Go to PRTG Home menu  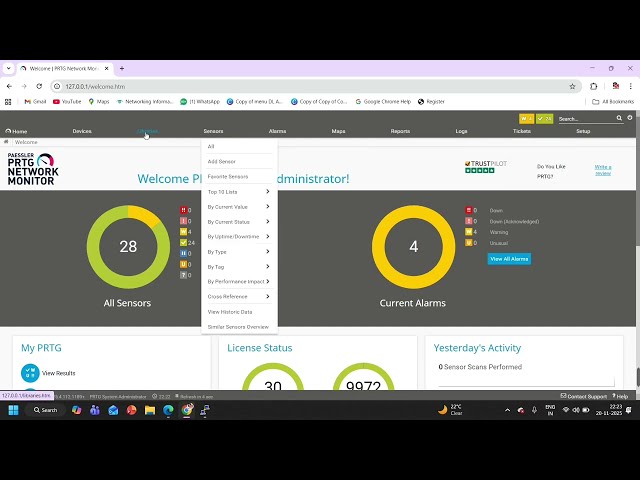click(x=16, y=131)
